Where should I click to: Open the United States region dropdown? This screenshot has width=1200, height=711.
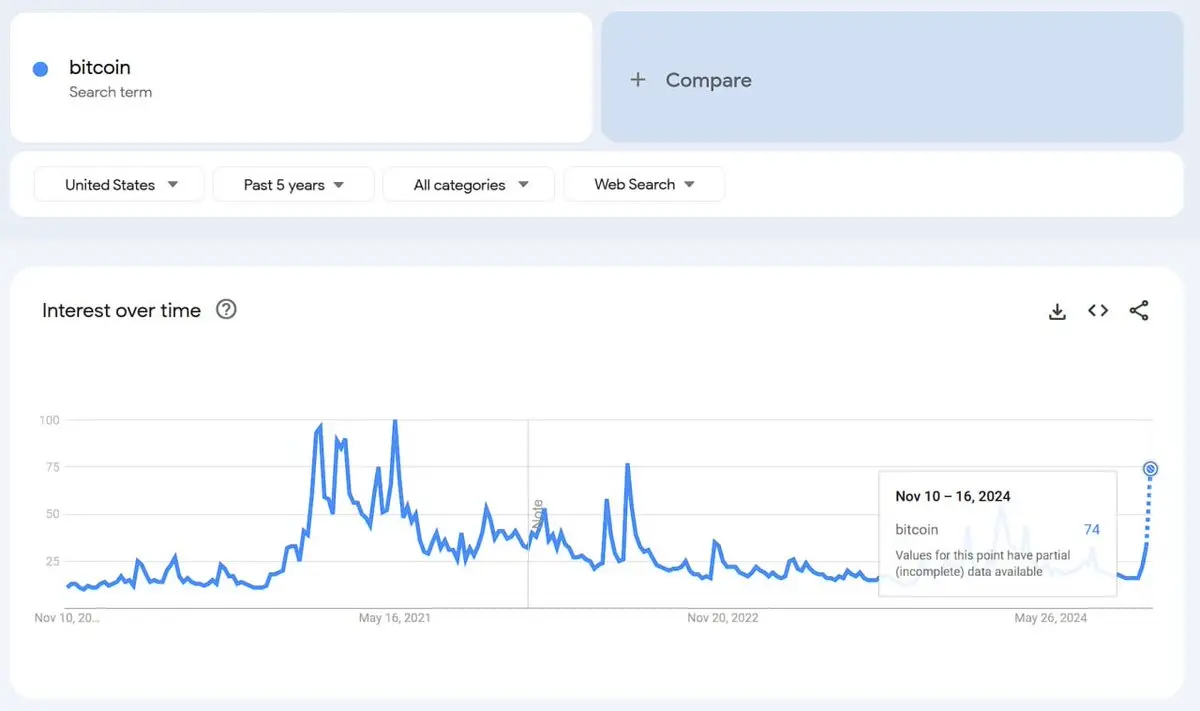[x=120, y=185]
